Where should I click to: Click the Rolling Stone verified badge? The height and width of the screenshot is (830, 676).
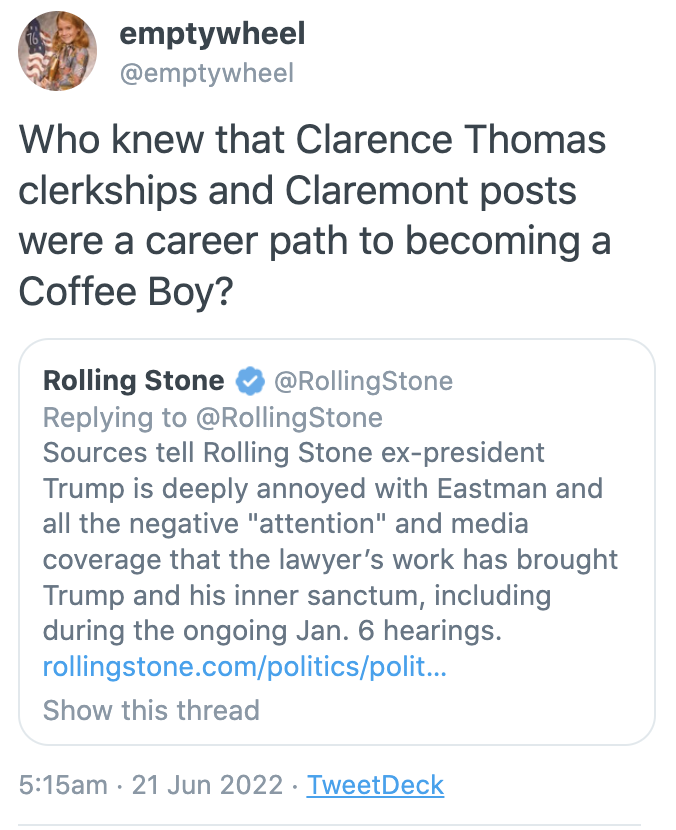pyautogui.click(x=250, y=381)
